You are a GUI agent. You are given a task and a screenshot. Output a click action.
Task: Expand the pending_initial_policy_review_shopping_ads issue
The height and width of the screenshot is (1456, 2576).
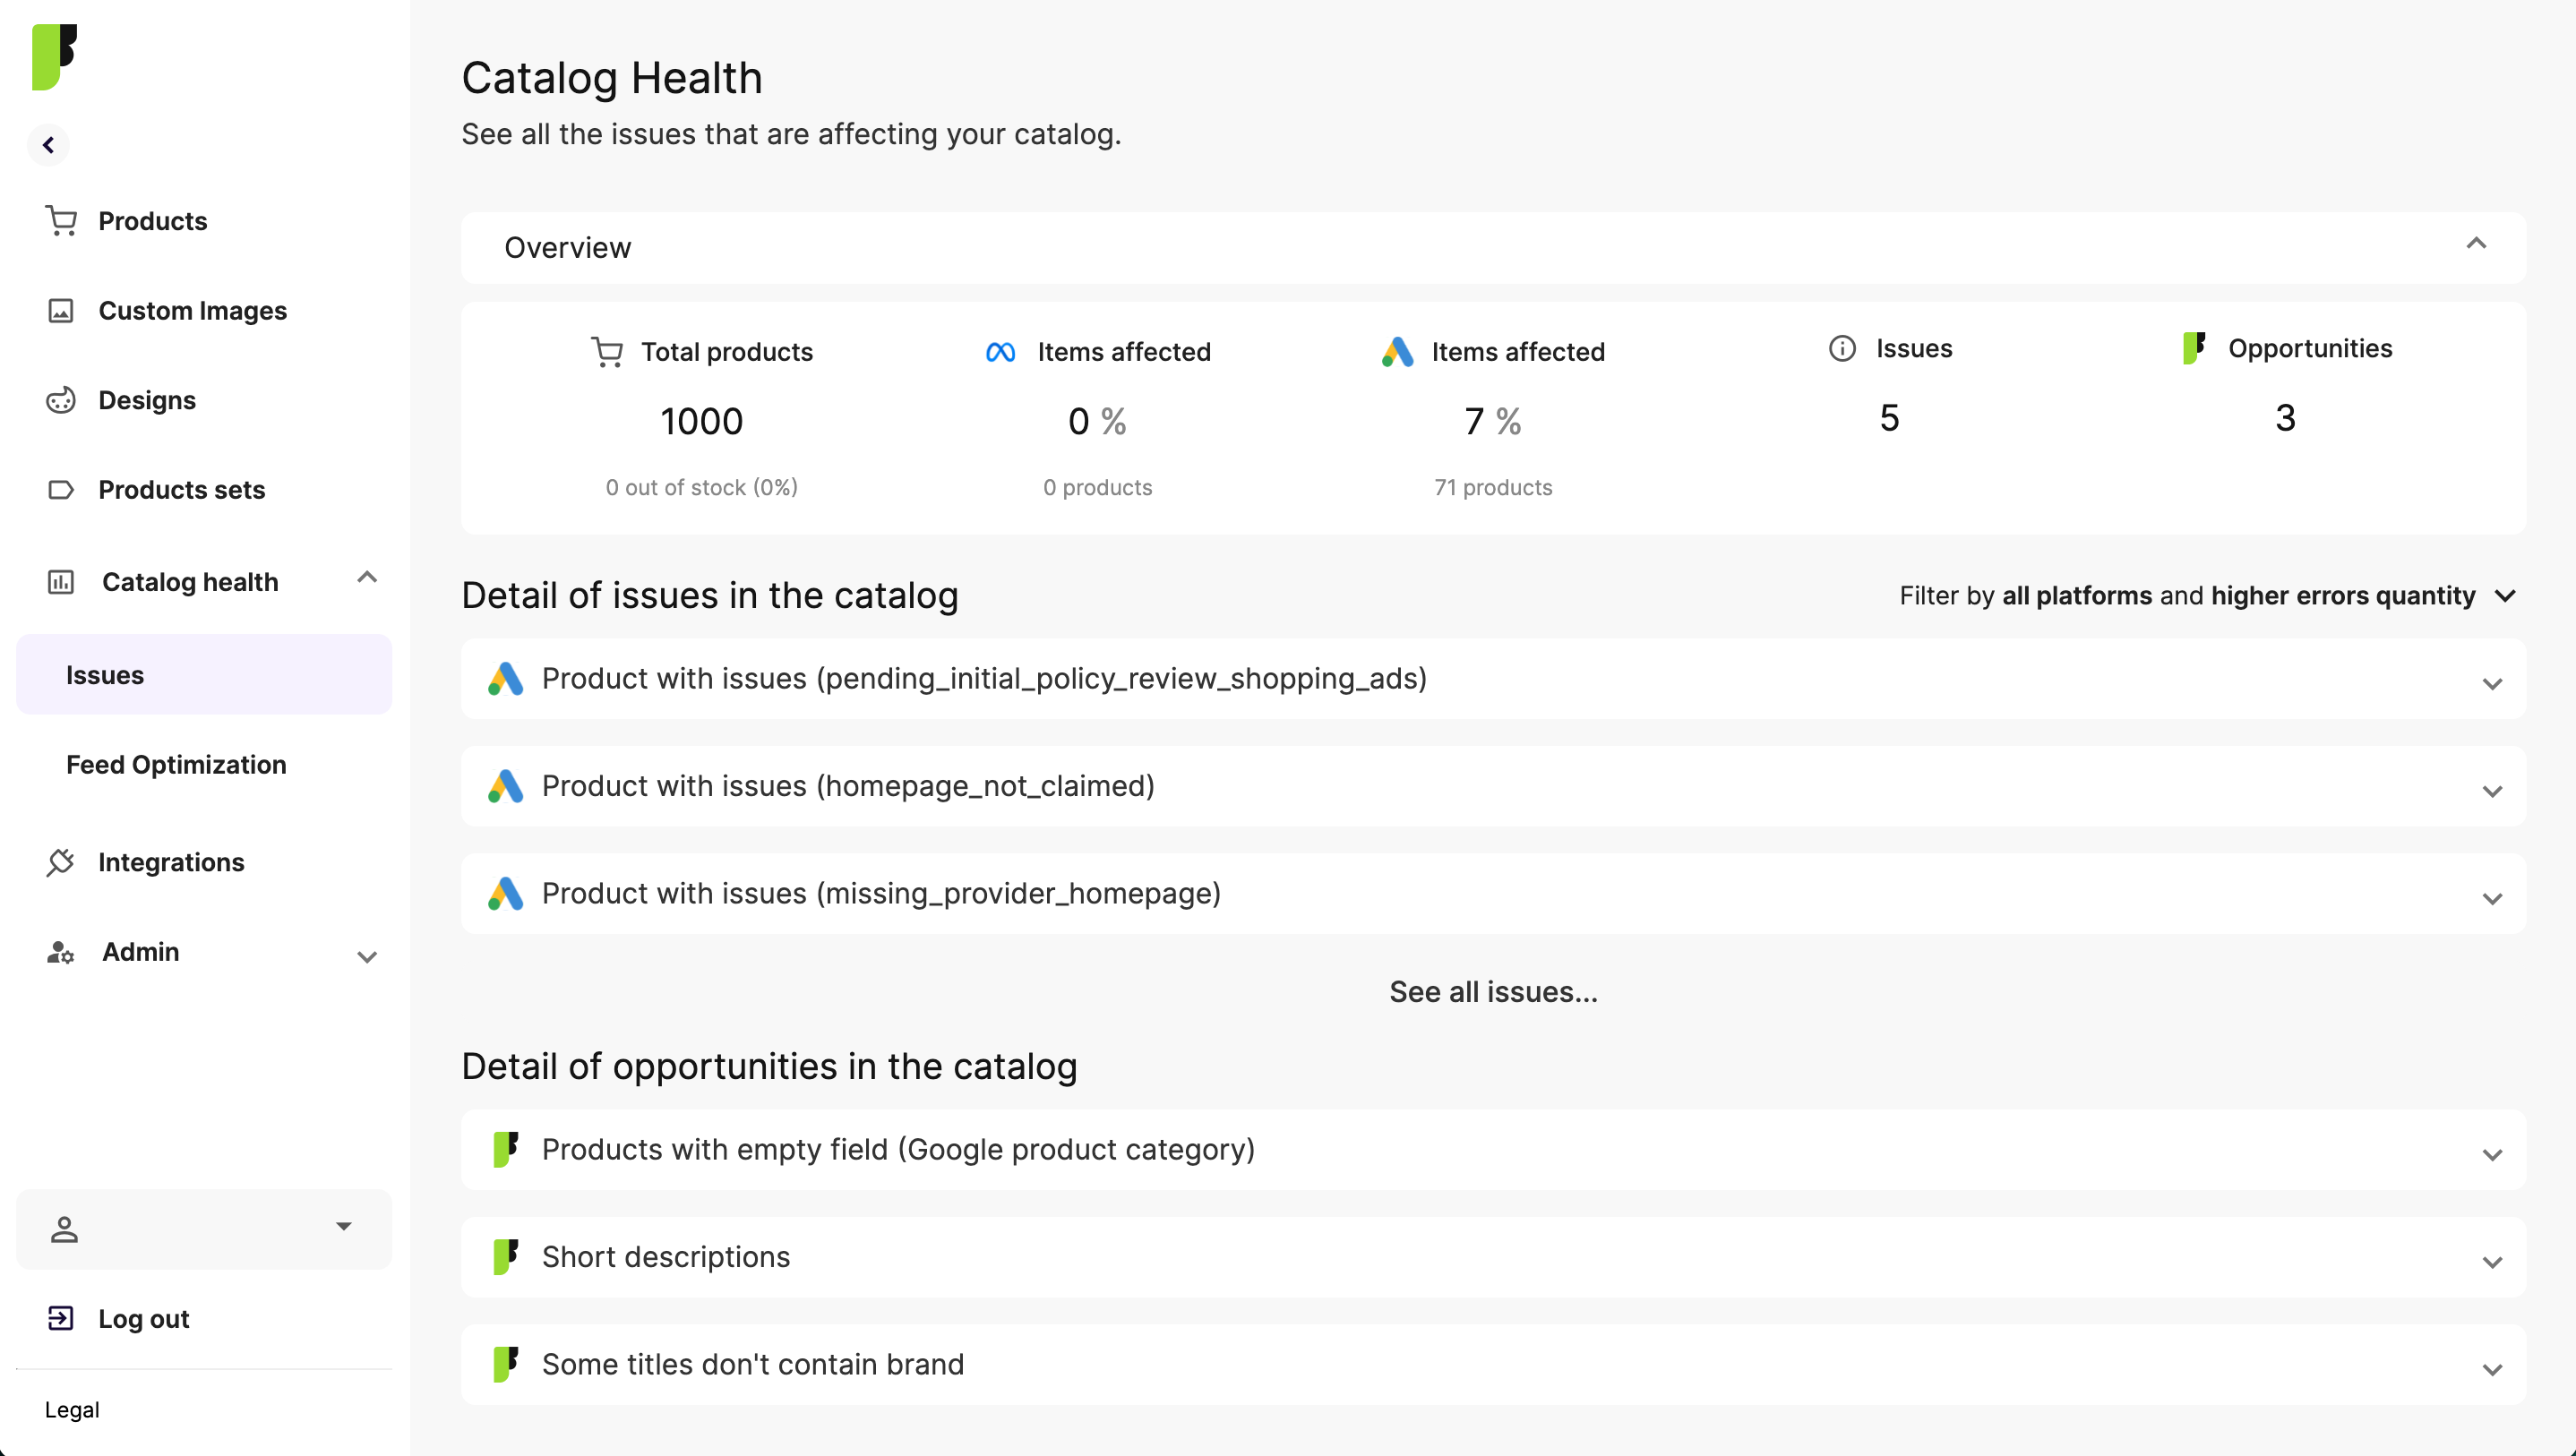pos(2491,684)
